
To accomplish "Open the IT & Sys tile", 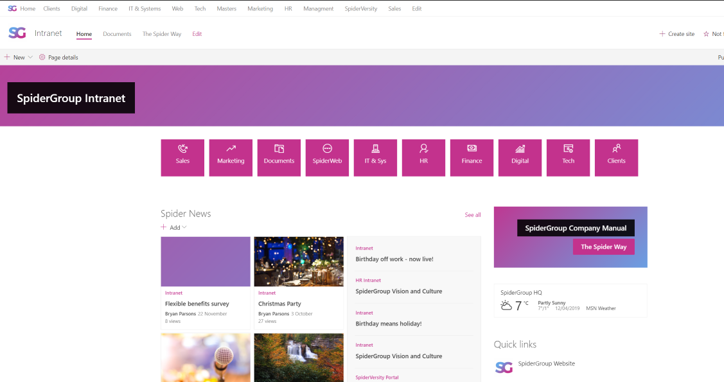I will [375, 158].
